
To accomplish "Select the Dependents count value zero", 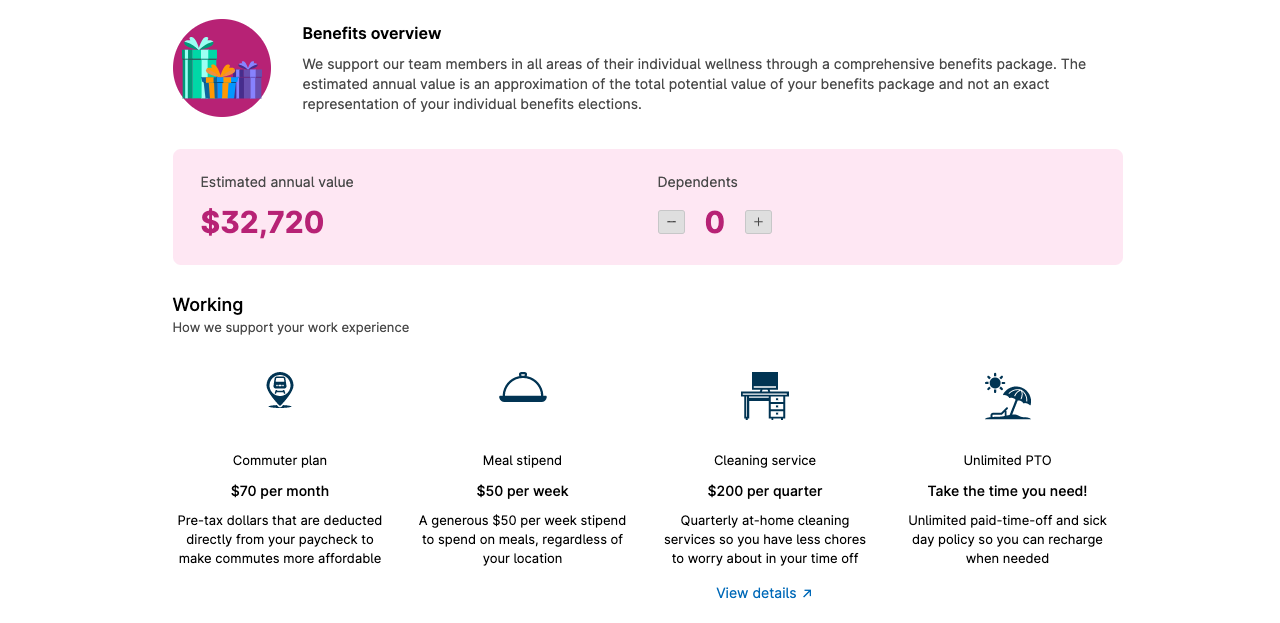I will (x=714, y=221).
